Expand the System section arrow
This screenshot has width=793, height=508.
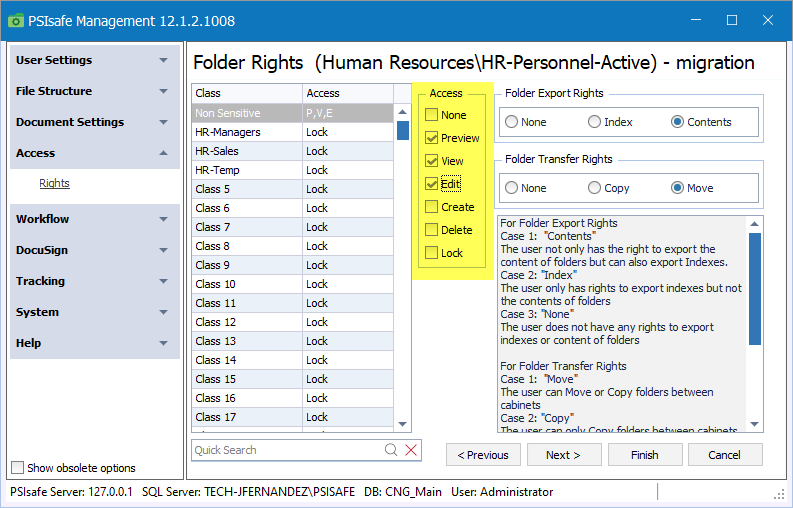pos(163,312)
